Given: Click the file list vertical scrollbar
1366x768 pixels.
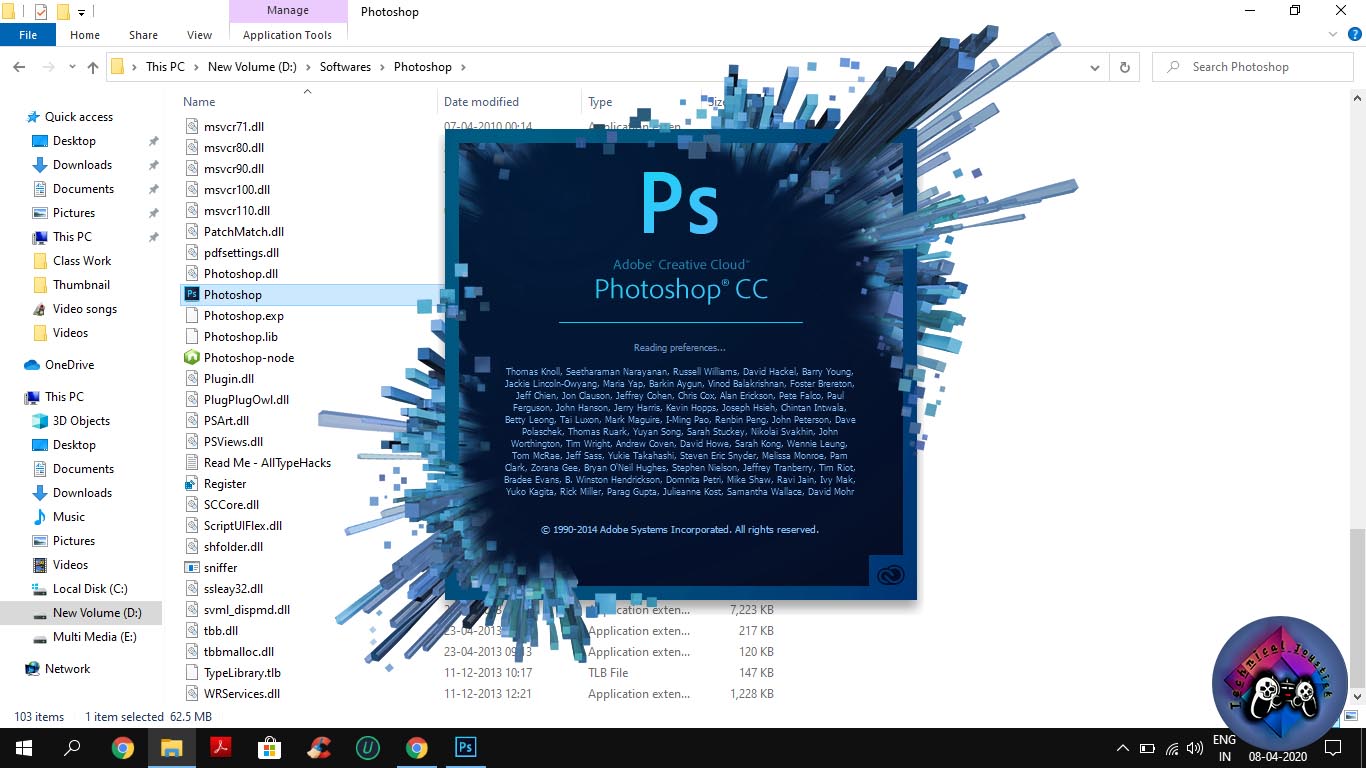Looking at the screenshot, I should (x=1357, y=610).
